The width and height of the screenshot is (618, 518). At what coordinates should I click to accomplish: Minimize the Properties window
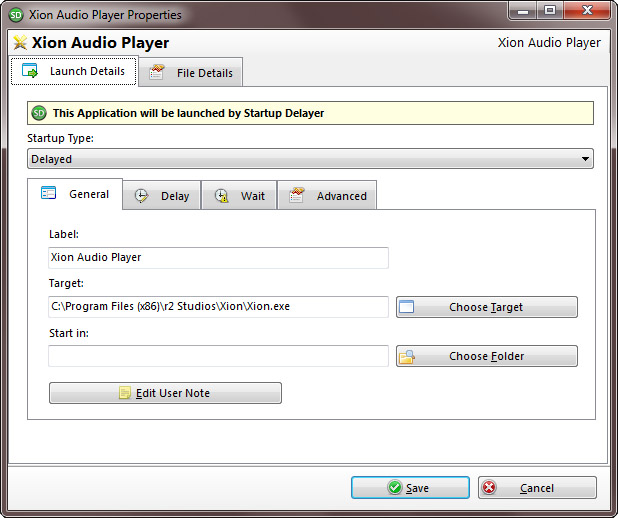point(523,11)
